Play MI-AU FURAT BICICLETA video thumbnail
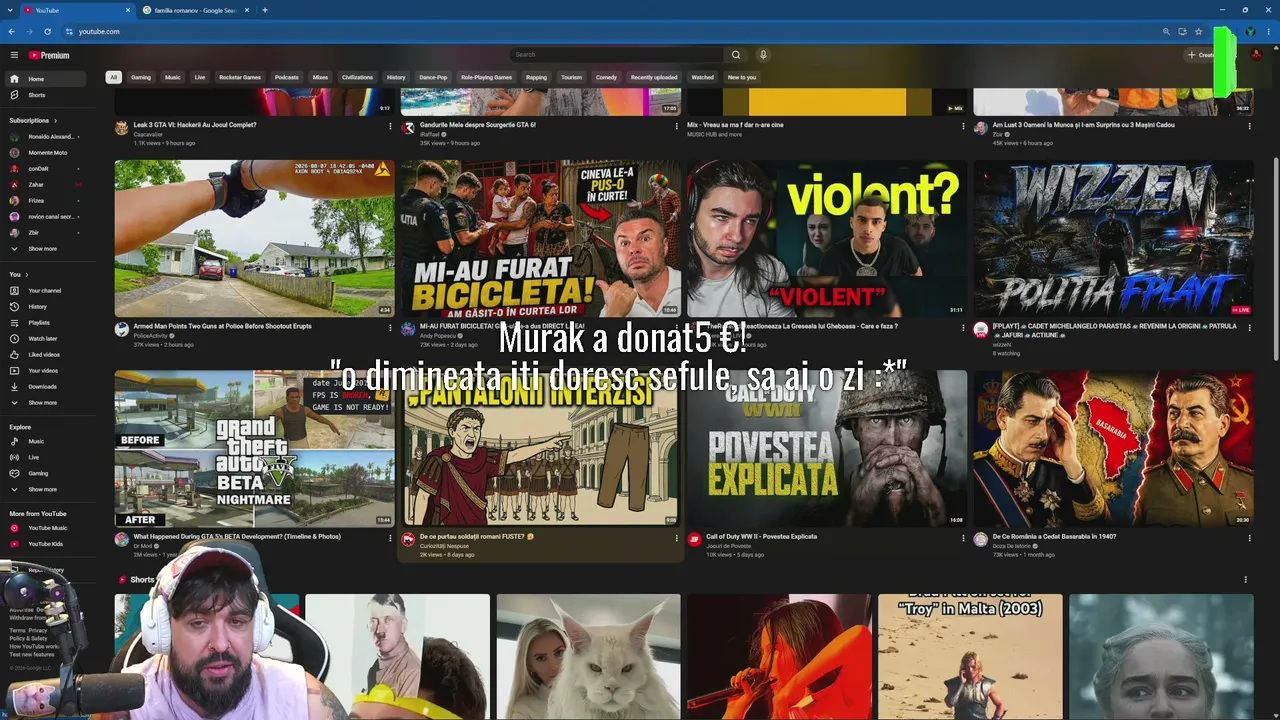This screenshot has width=1280, height=720. click(x=540, y=239)
